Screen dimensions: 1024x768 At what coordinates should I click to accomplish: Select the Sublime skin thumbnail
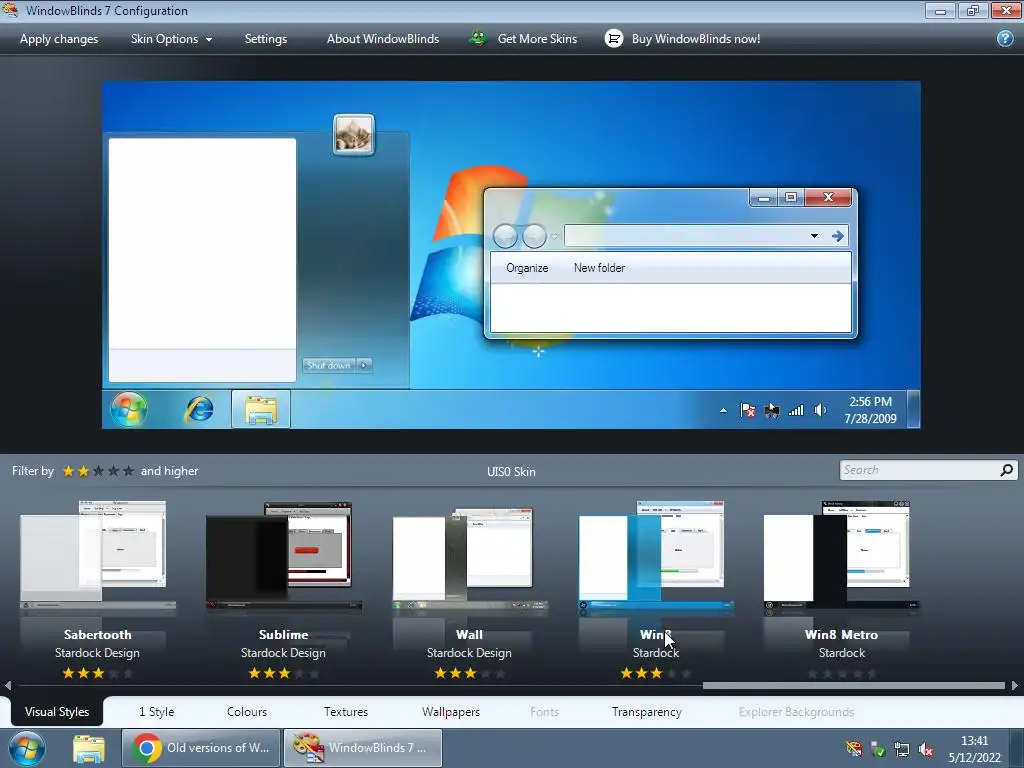point(283,555)
